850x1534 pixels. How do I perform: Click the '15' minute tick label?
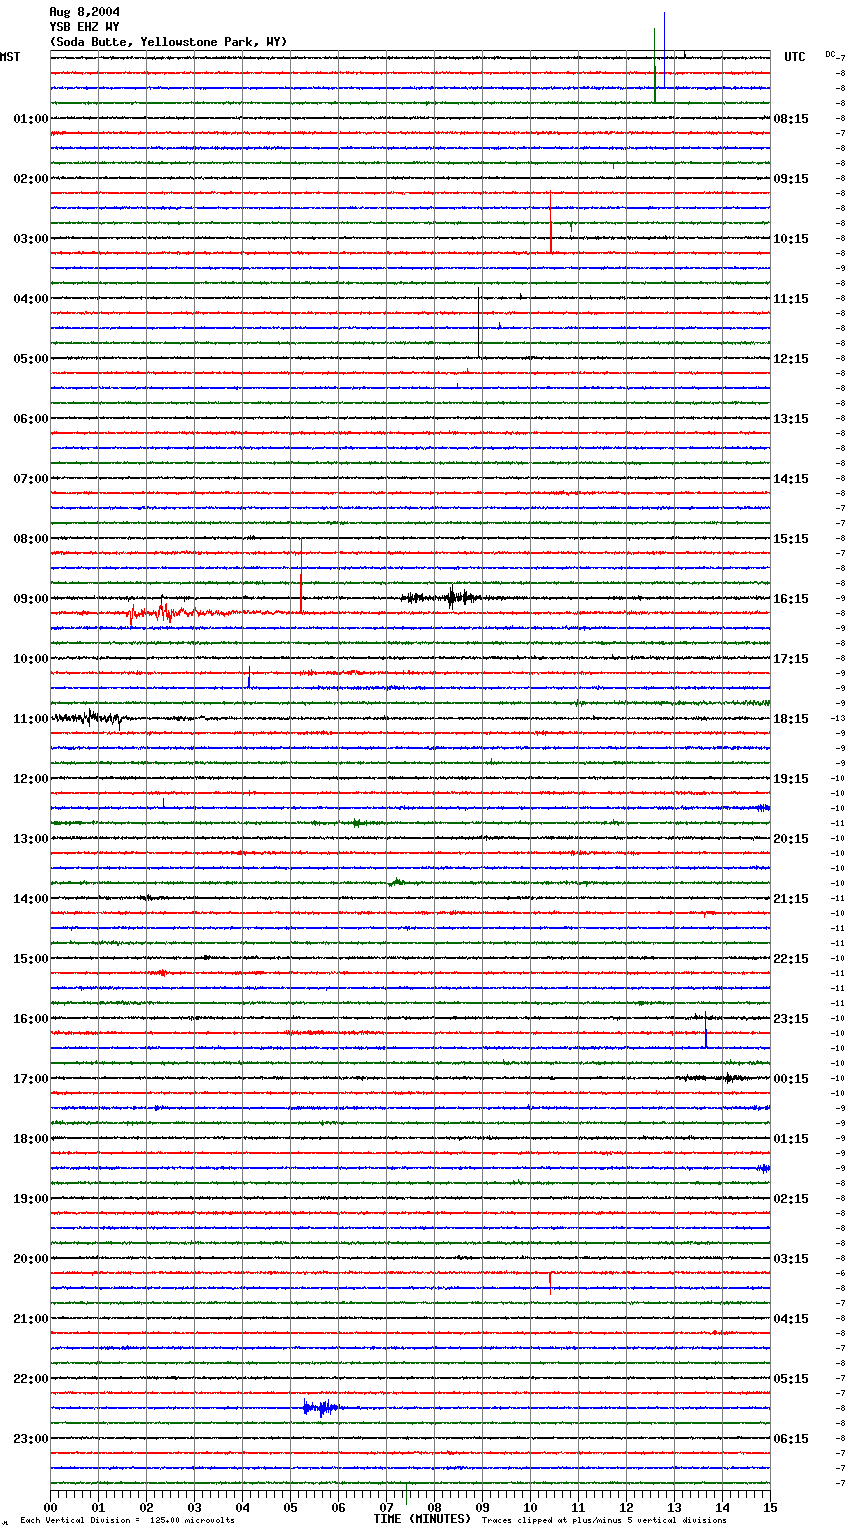[x=770, y=1507]
